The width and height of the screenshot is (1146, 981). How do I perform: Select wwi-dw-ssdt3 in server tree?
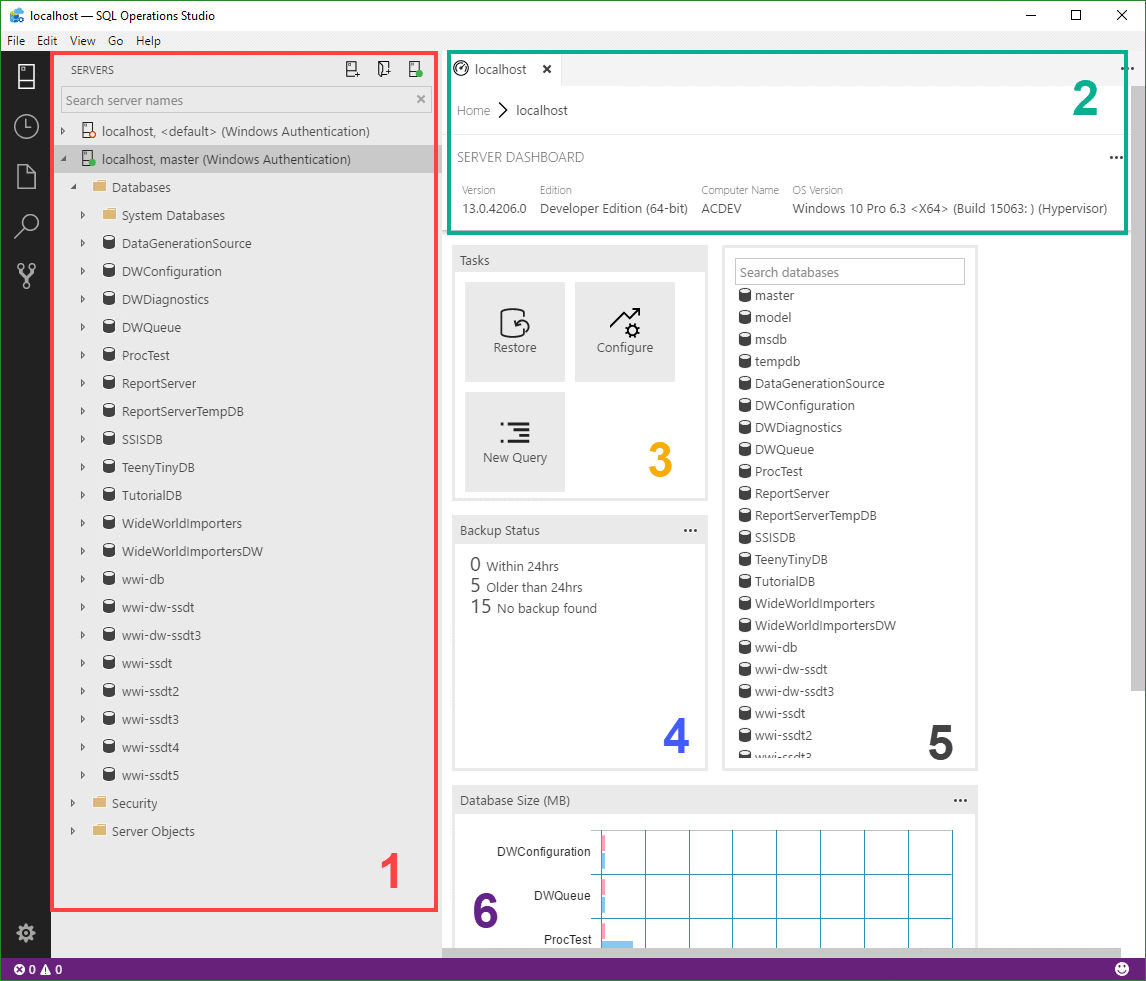click(161, 635)
